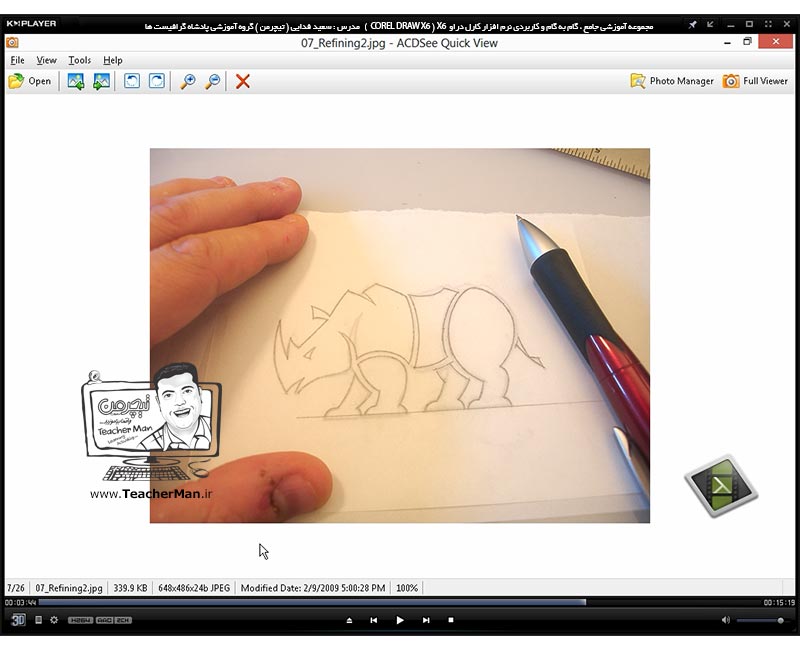Switch to Full Viewer

755,81
